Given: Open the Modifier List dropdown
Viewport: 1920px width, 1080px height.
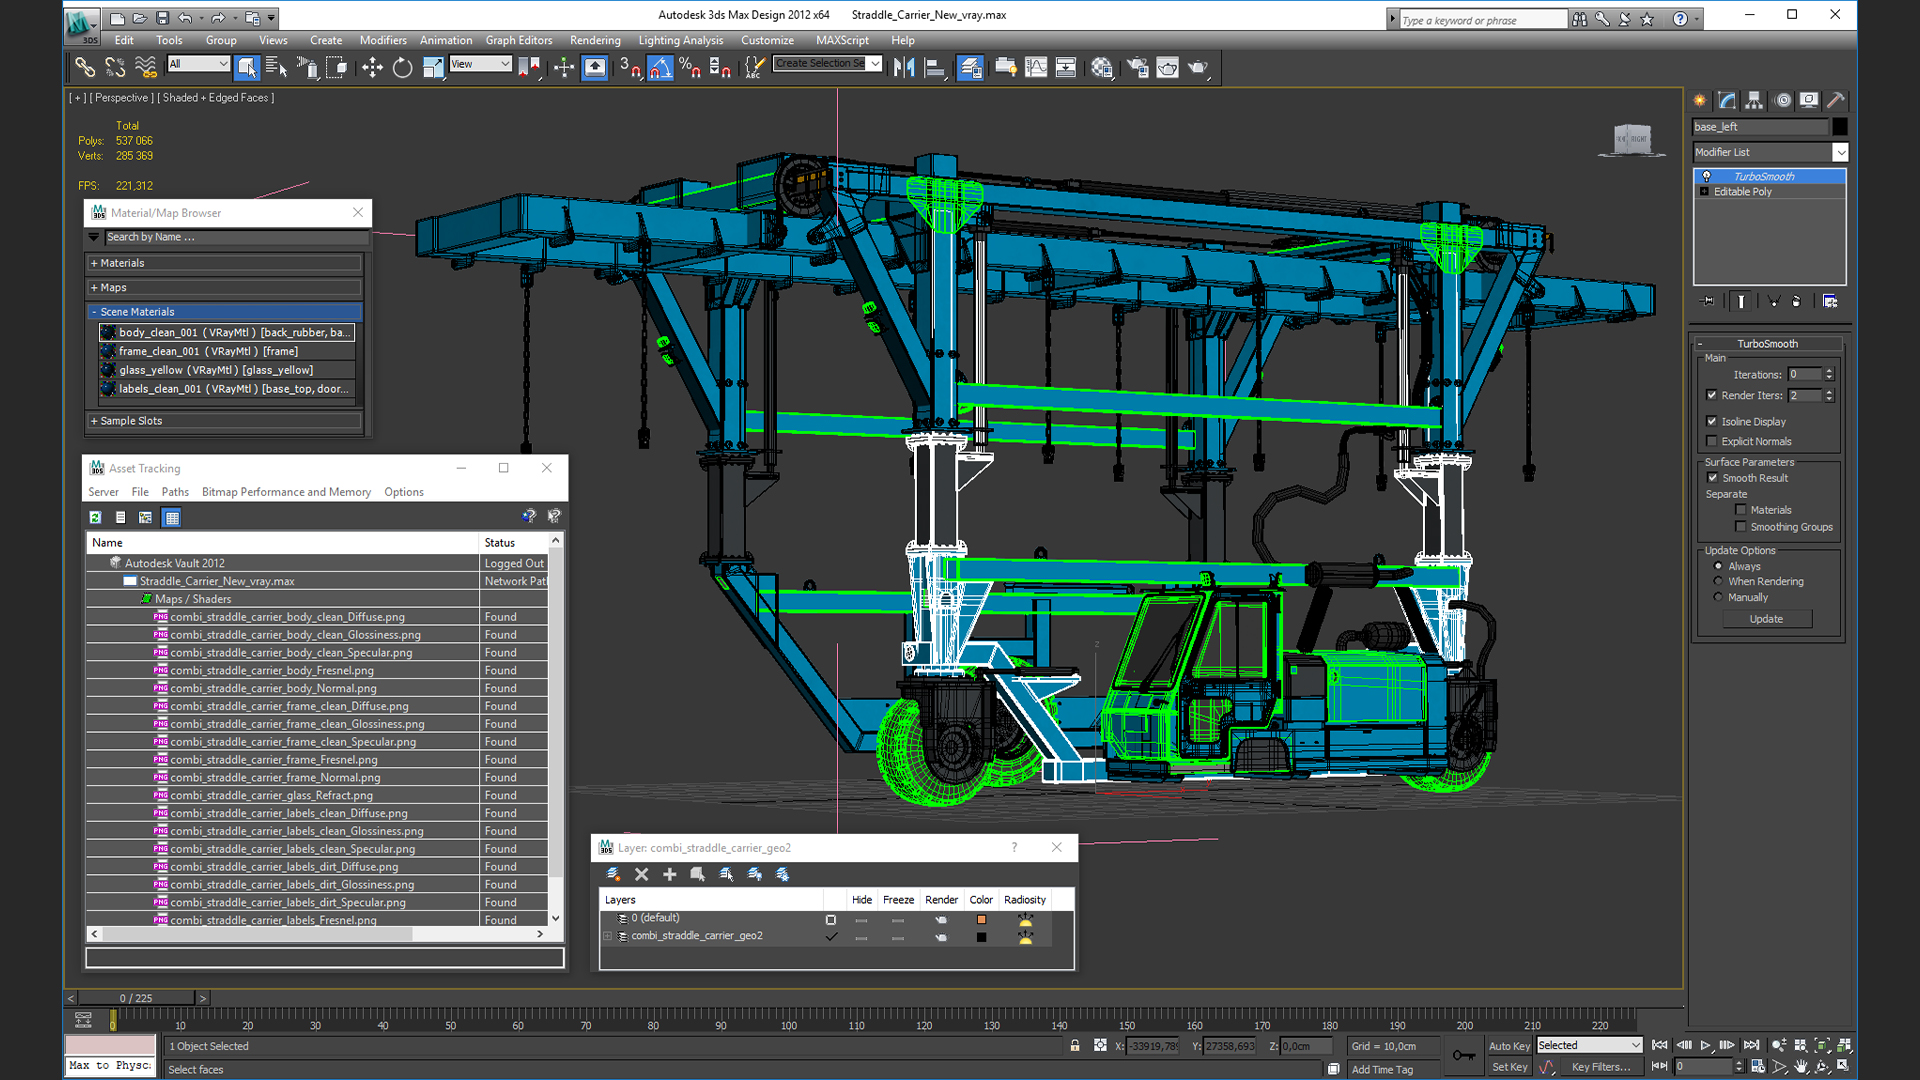Looking at the screenshot, I should (x=1839, y=152).
